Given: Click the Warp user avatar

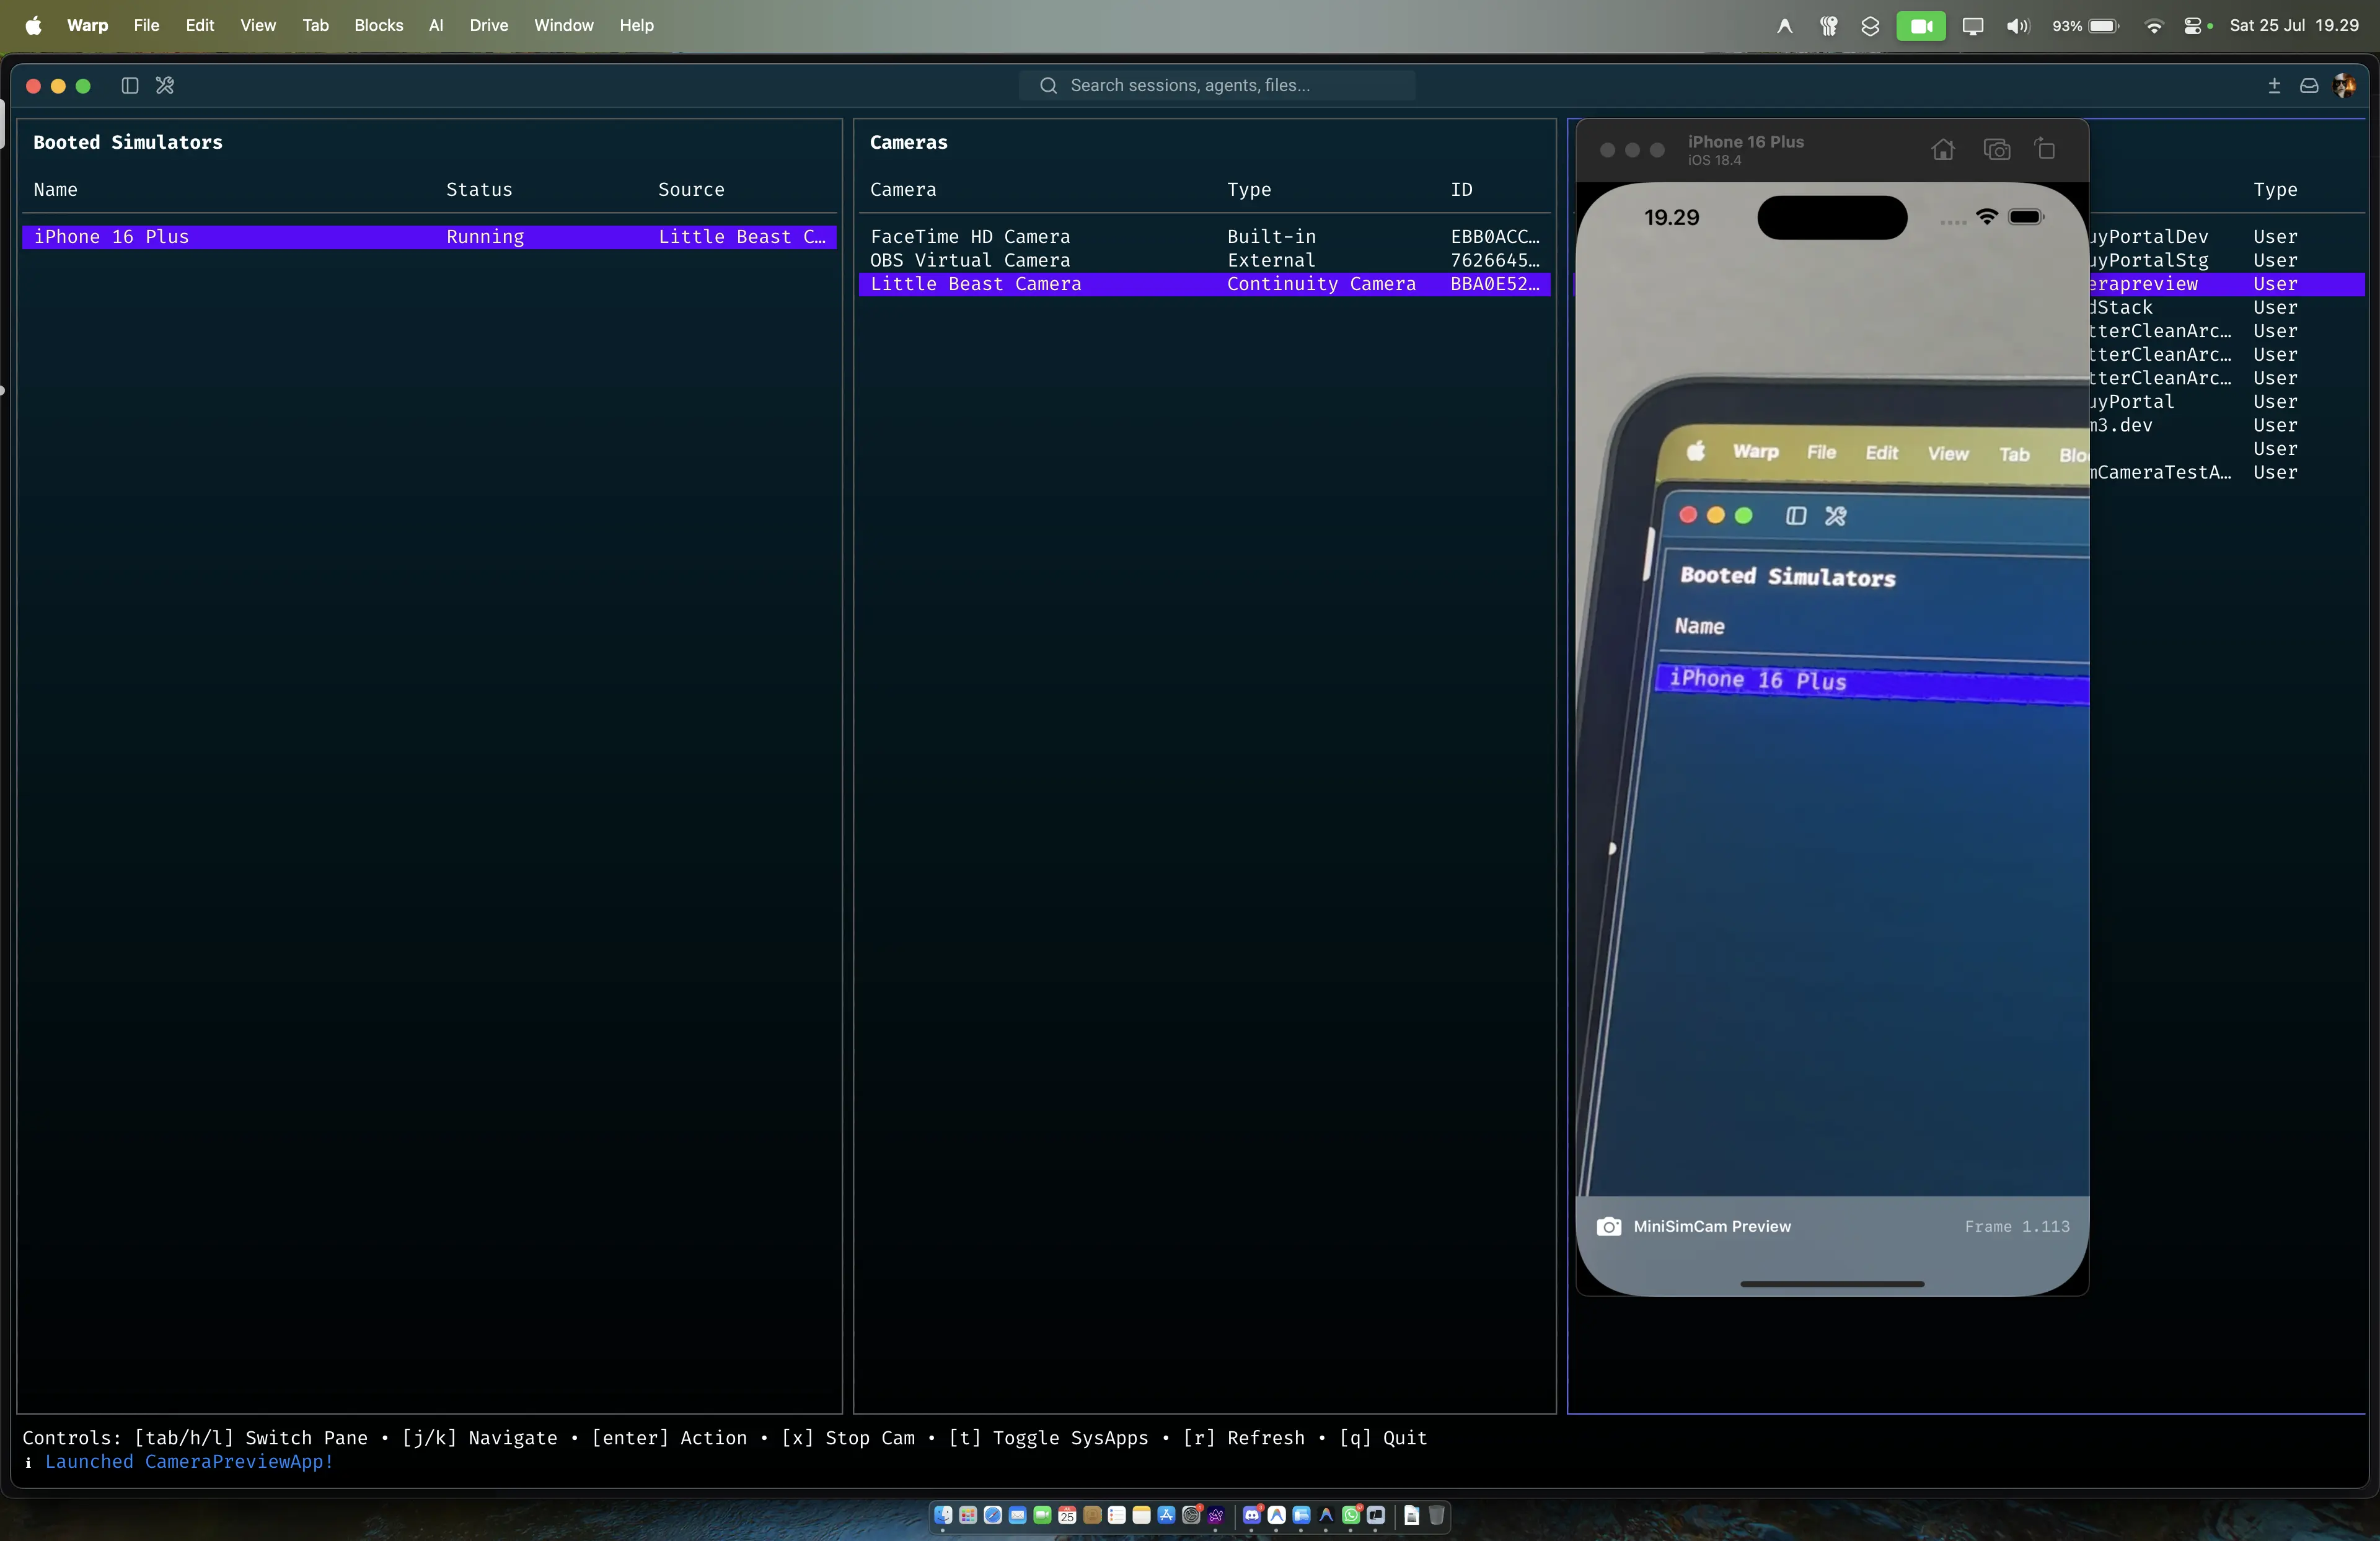Looking at the screenshot, I should pyautogui.click(x=2344, y=86).
